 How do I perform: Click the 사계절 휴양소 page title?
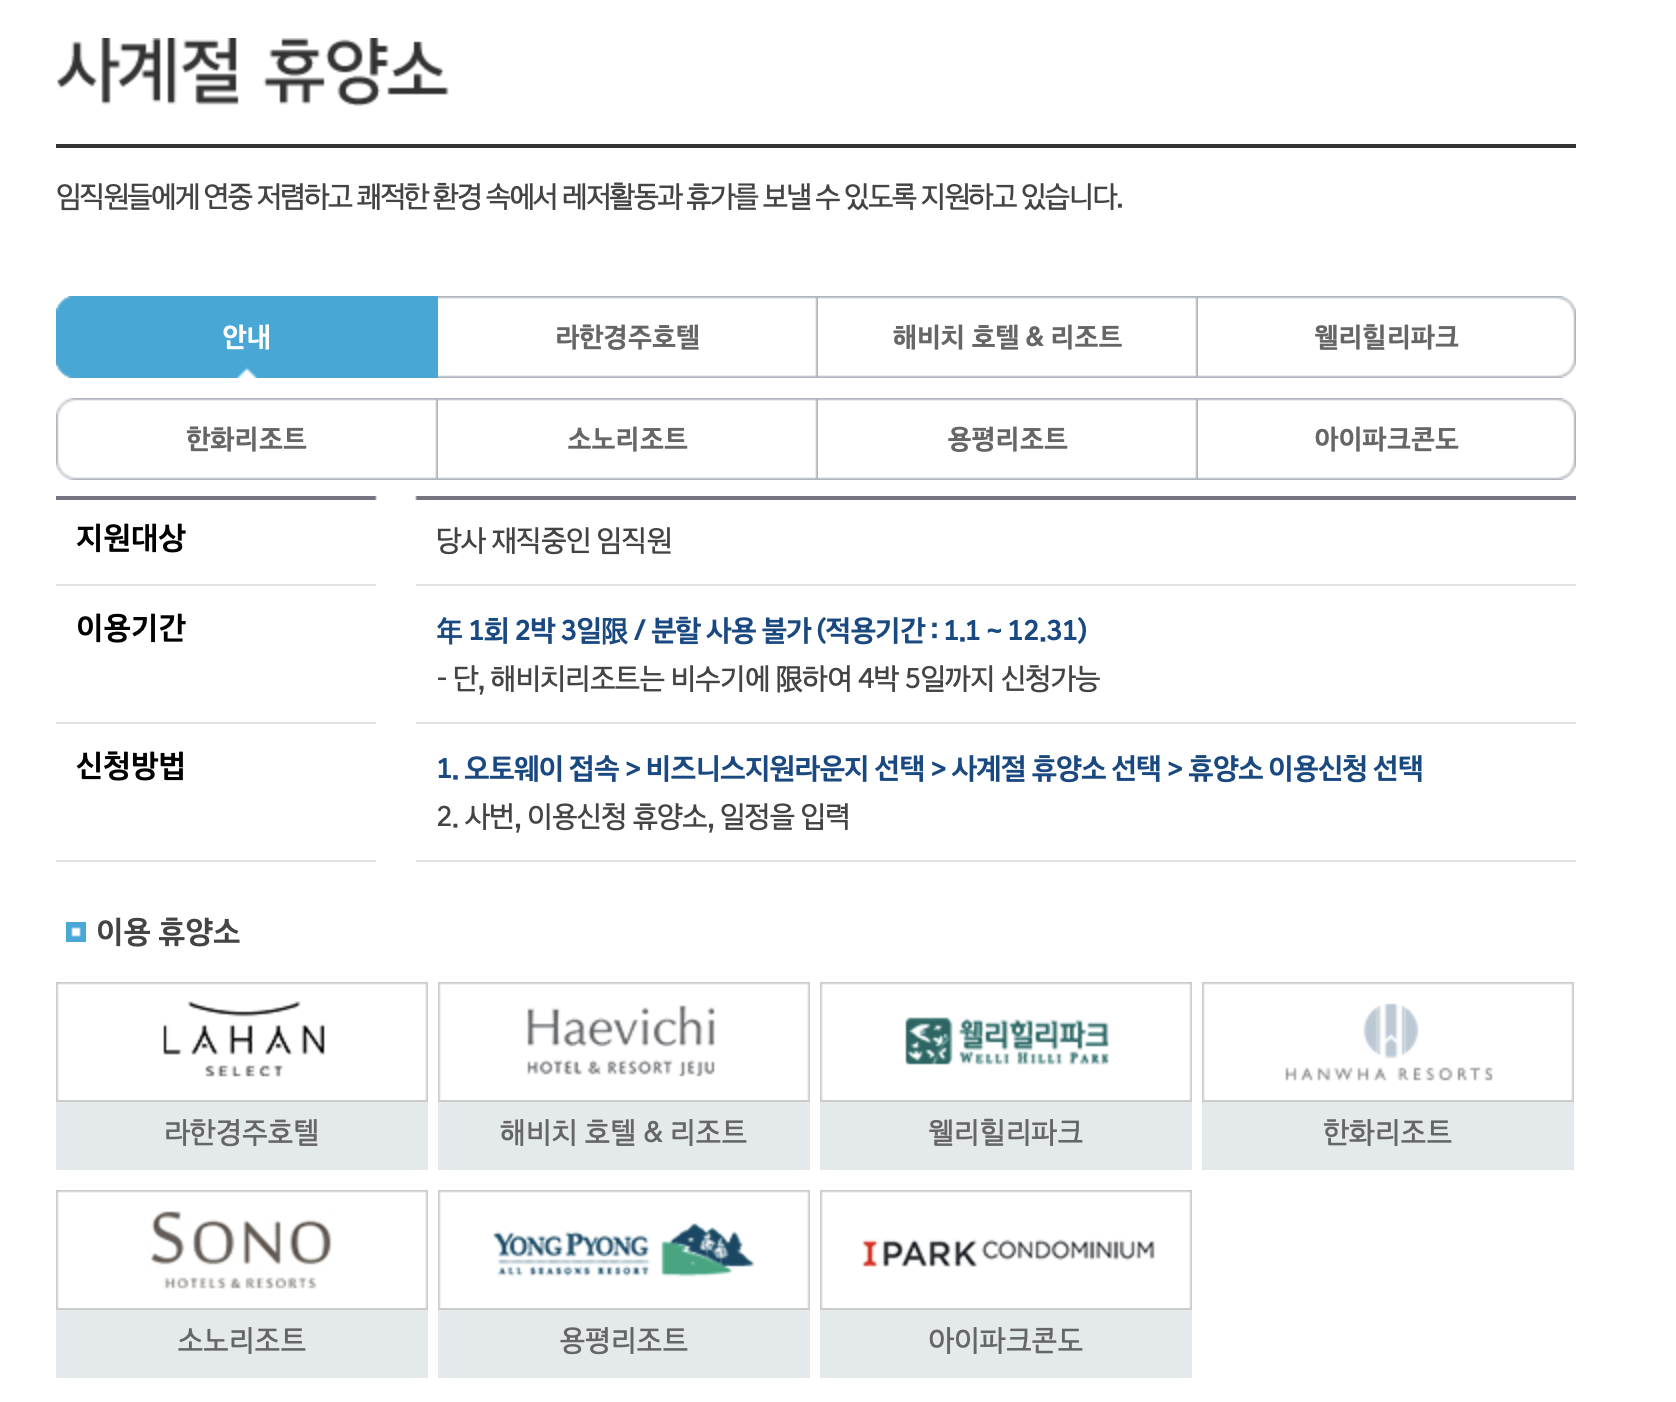252,71
